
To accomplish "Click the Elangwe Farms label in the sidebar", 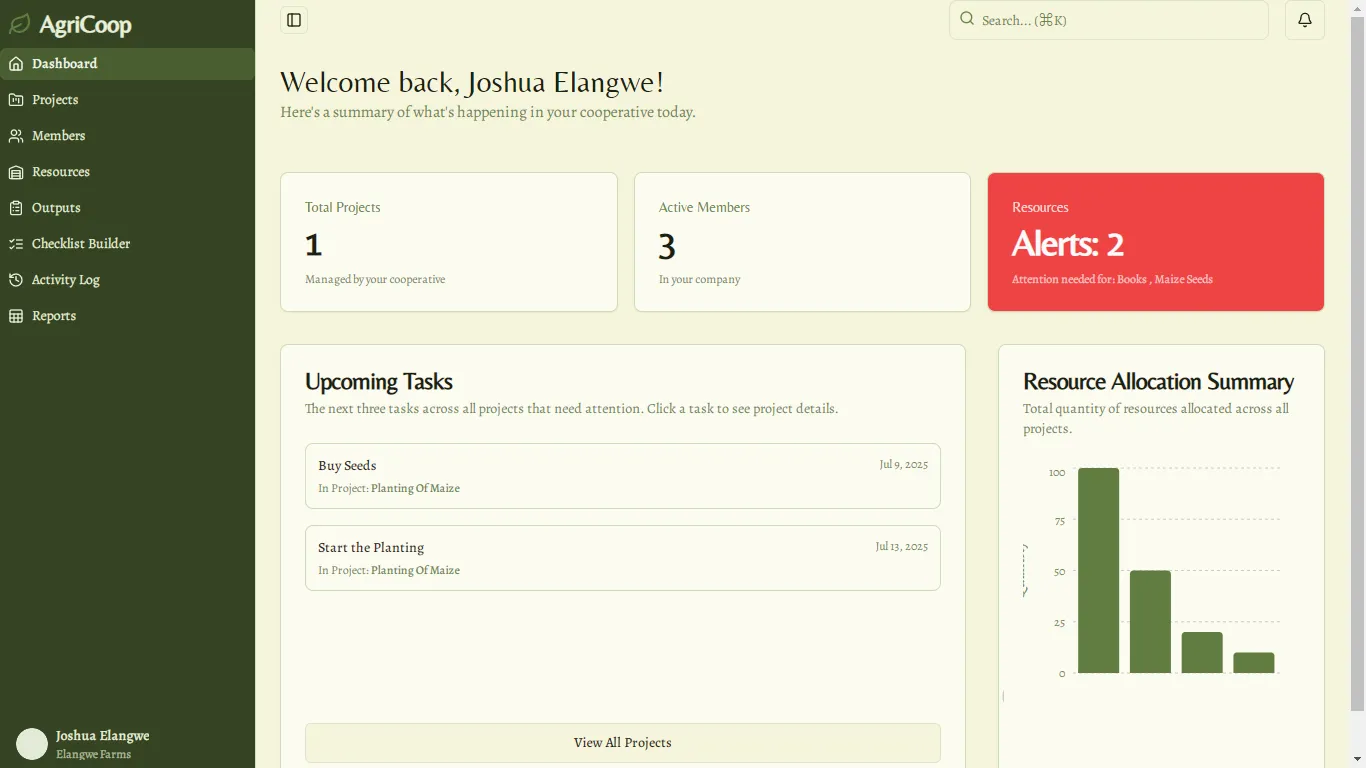I will tap(94, 754).
